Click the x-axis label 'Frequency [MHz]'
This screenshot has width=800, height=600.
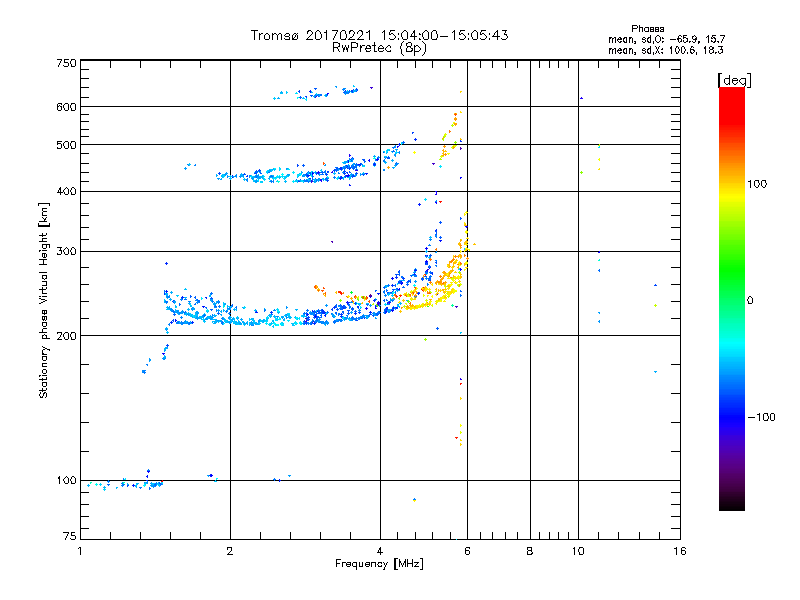379,564
